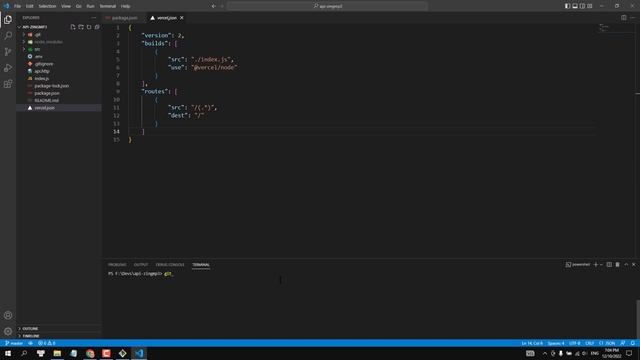
Task: Open the File menu
Action: coord(18,6)
